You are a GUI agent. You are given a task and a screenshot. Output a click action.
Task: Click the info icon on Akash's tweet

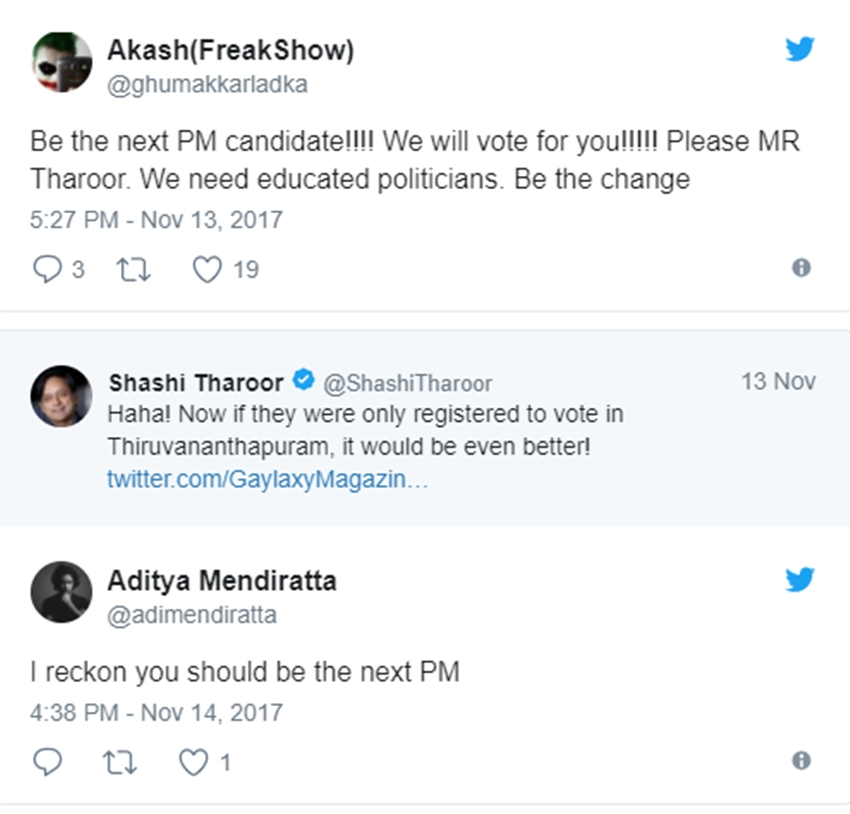pos(800,268)
